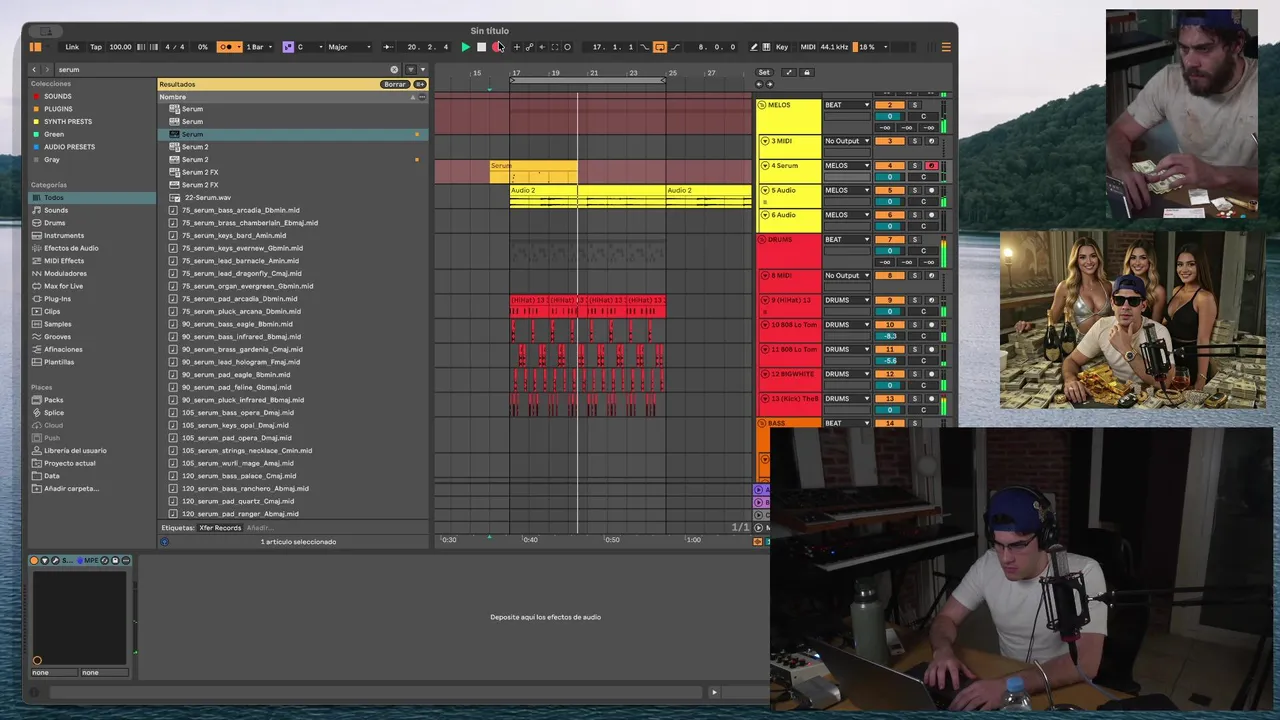Click the orange view toggle icon top left
1280x720 pixels.
(x=36, y=47)
